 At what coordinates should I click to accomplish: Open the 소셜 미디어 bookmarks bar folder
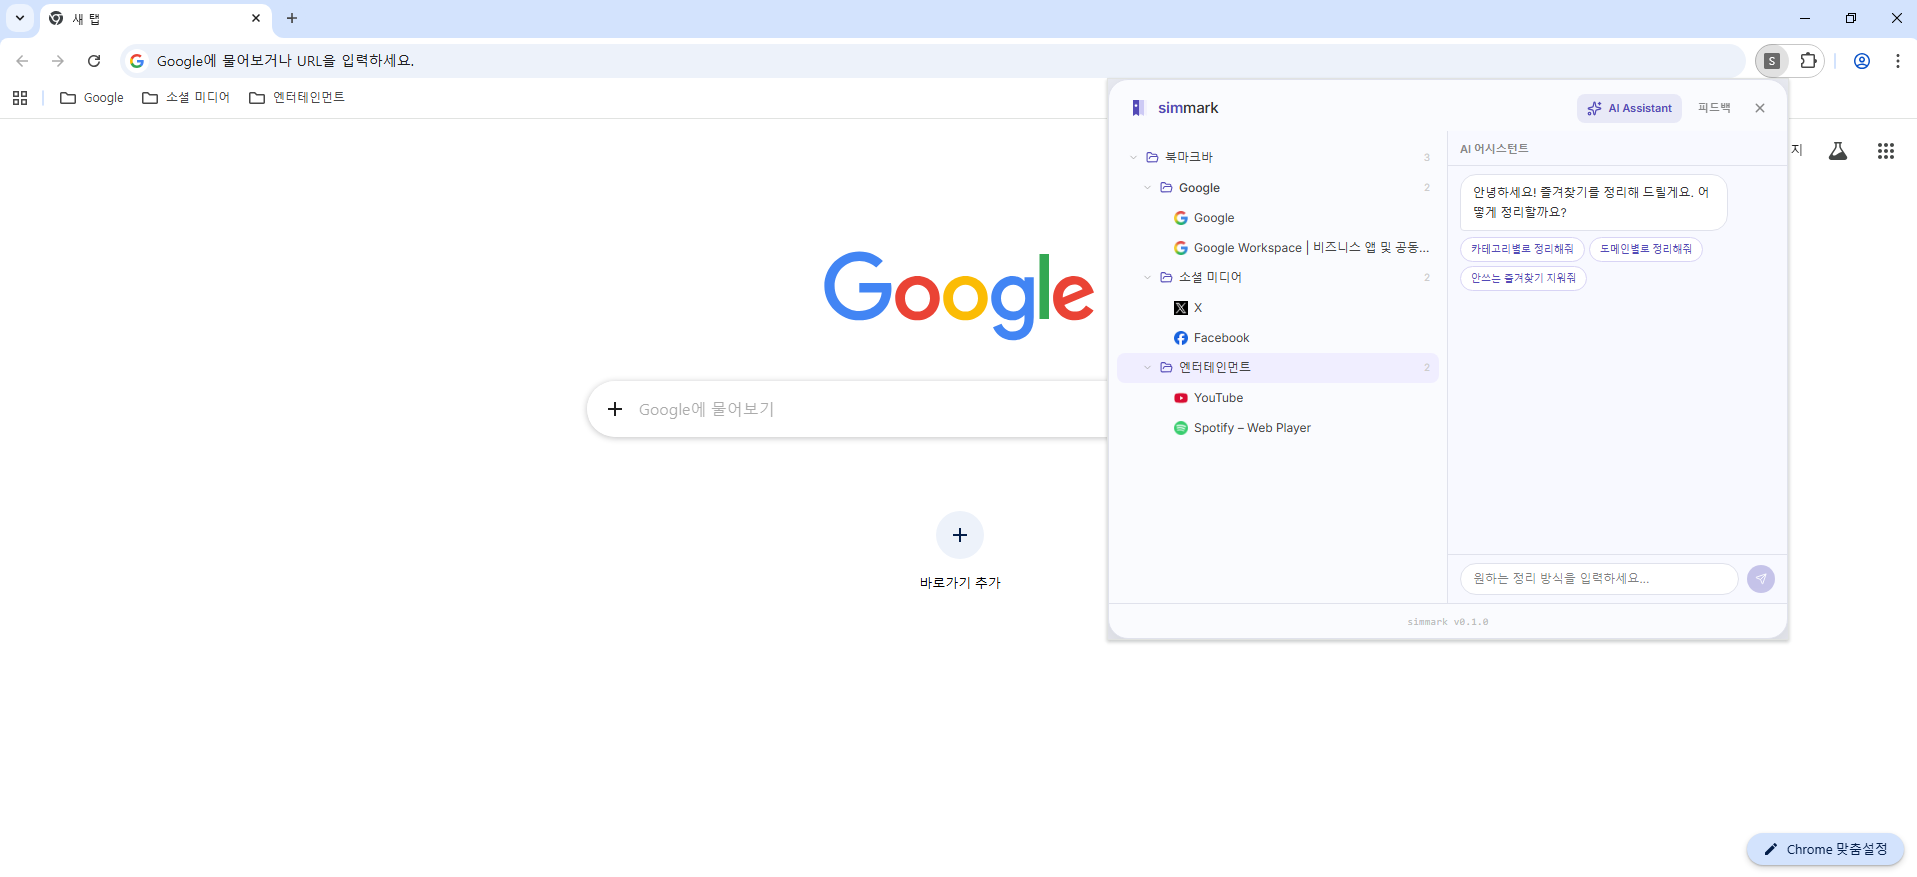[186, 98]
